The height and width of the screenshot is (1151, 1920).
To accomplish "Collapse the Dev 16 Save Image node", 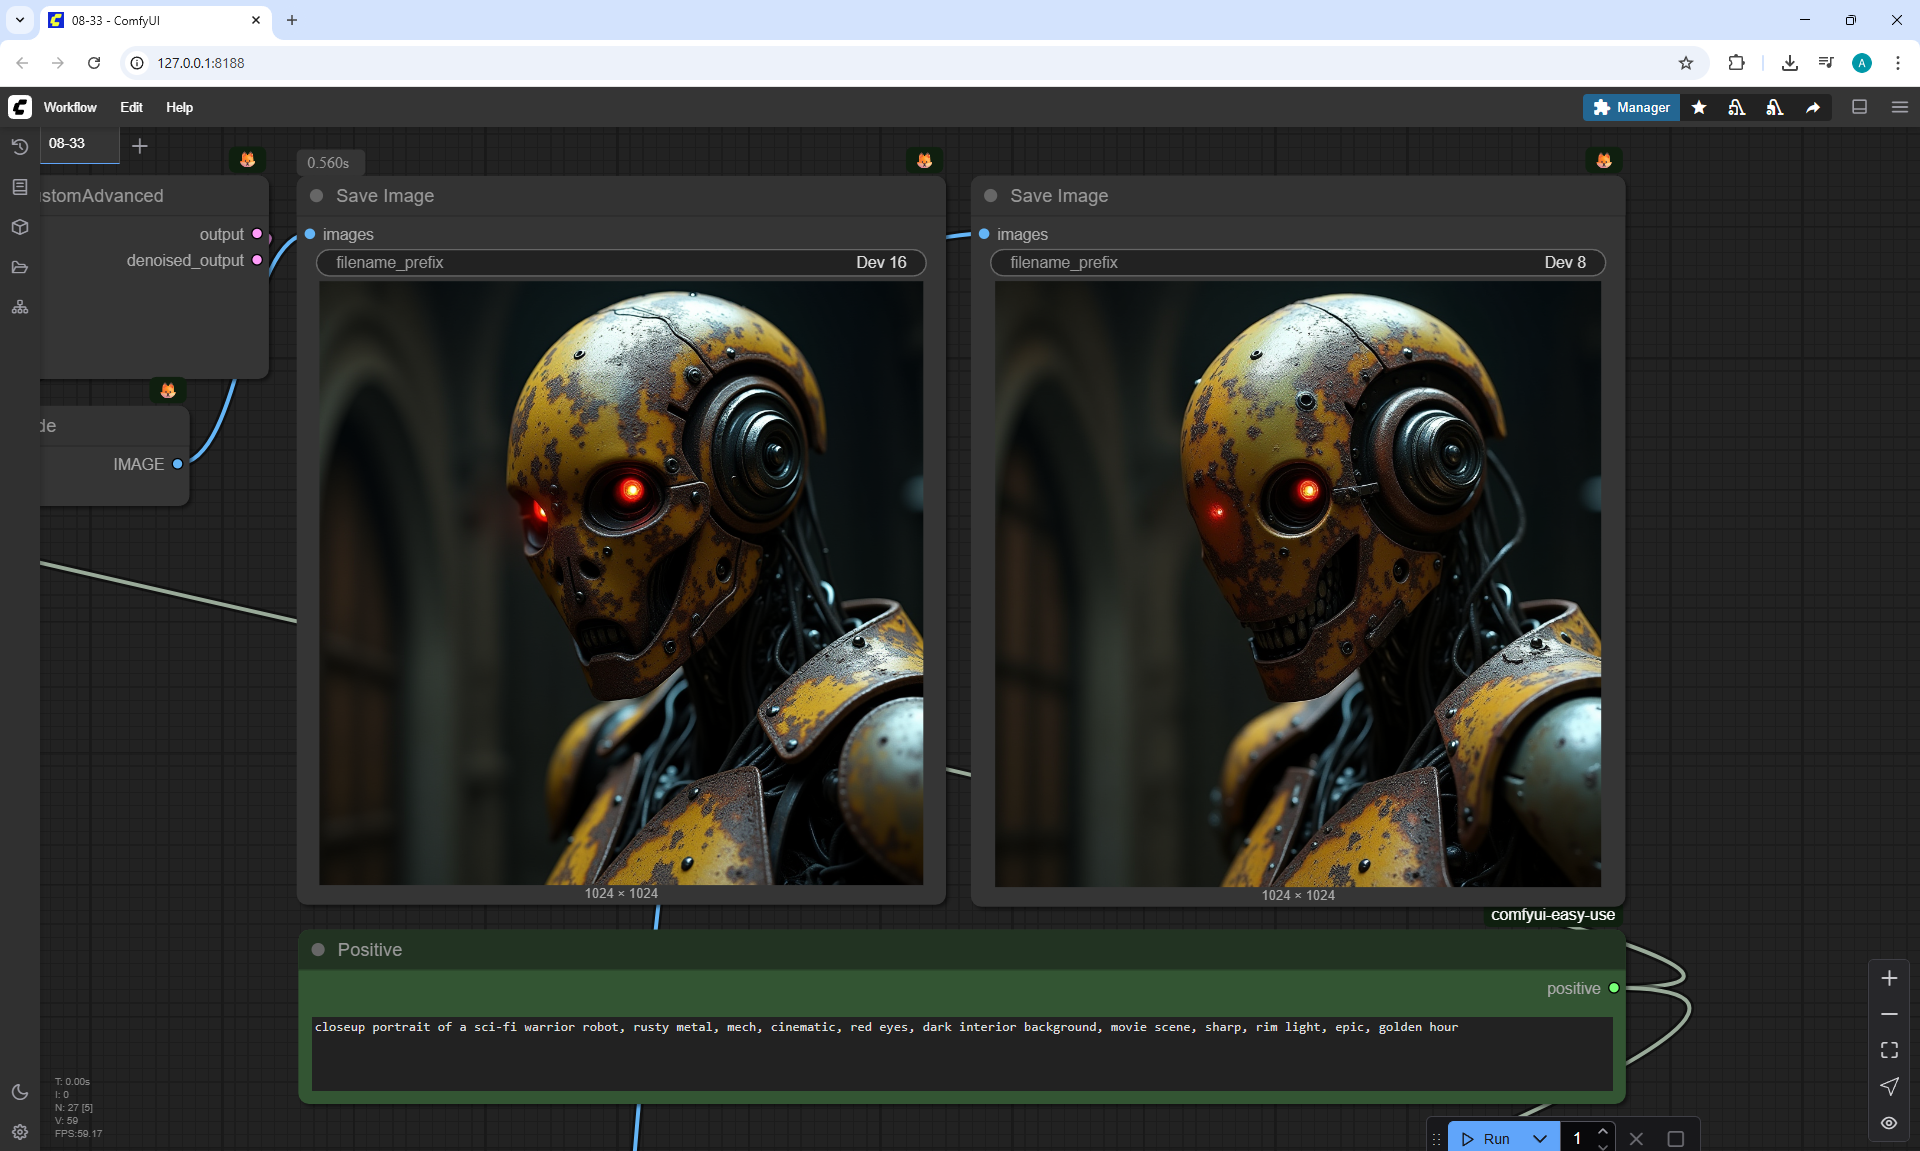I will [317, 196].
